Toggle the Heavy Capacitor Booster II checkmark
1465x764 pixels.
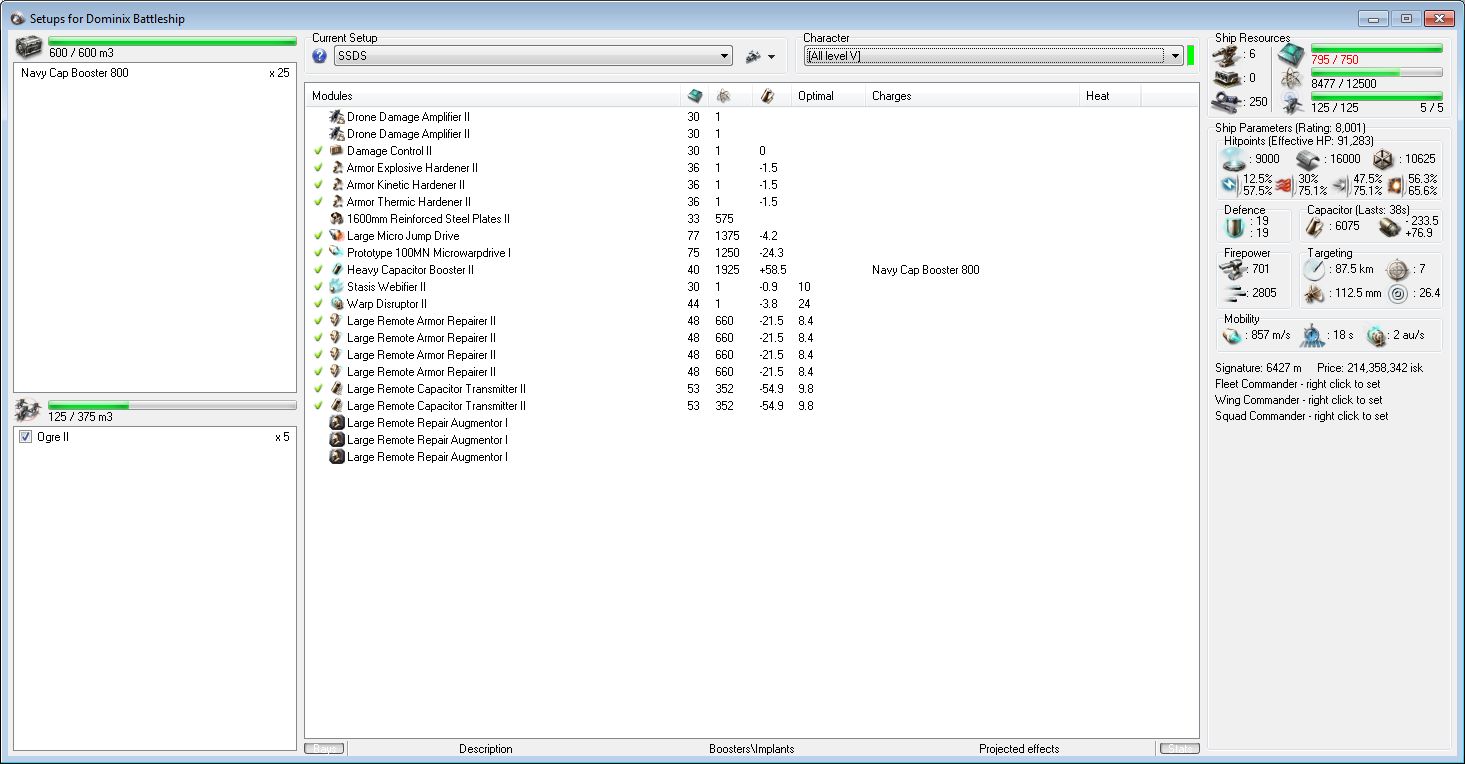(x=318, y=270)
